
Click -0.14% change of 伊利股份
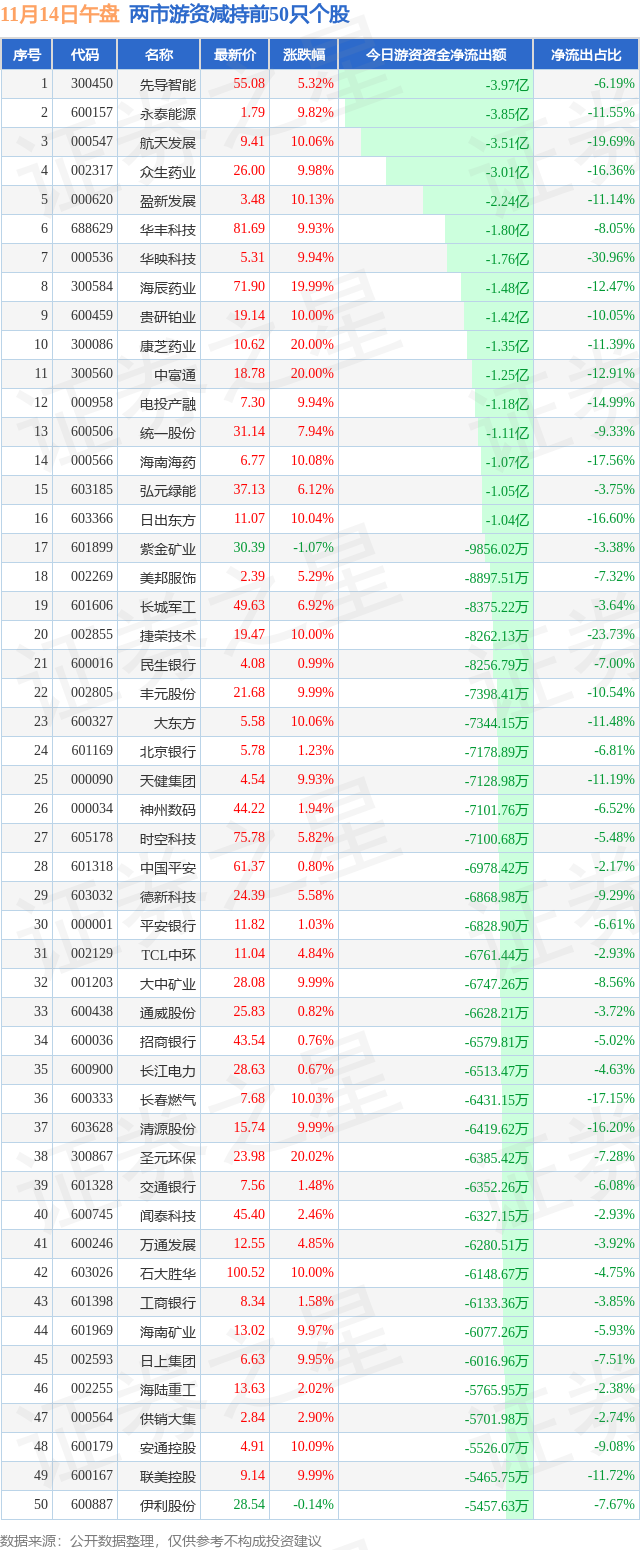(x=316, y=1505)
